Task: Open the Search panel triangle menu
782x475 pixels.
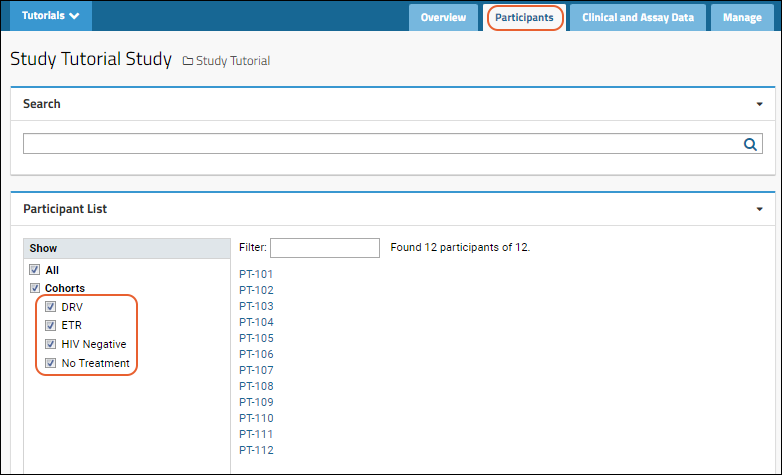Action: click(x=759, y=104)
